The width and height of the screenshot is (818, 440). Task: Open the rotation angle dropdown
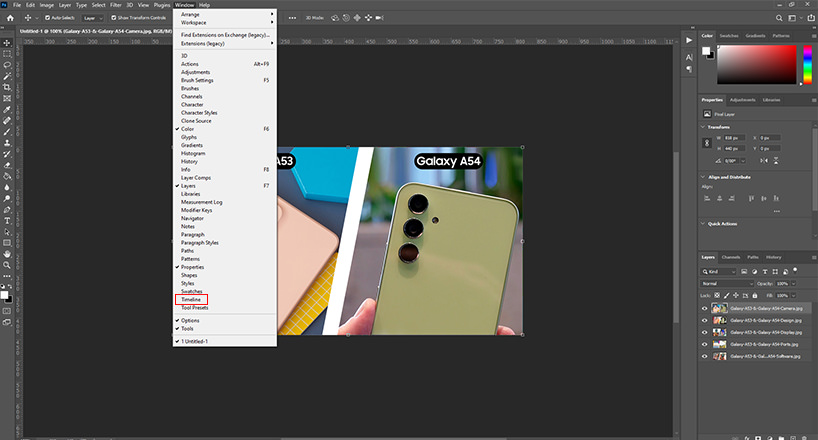coord(743,161)
